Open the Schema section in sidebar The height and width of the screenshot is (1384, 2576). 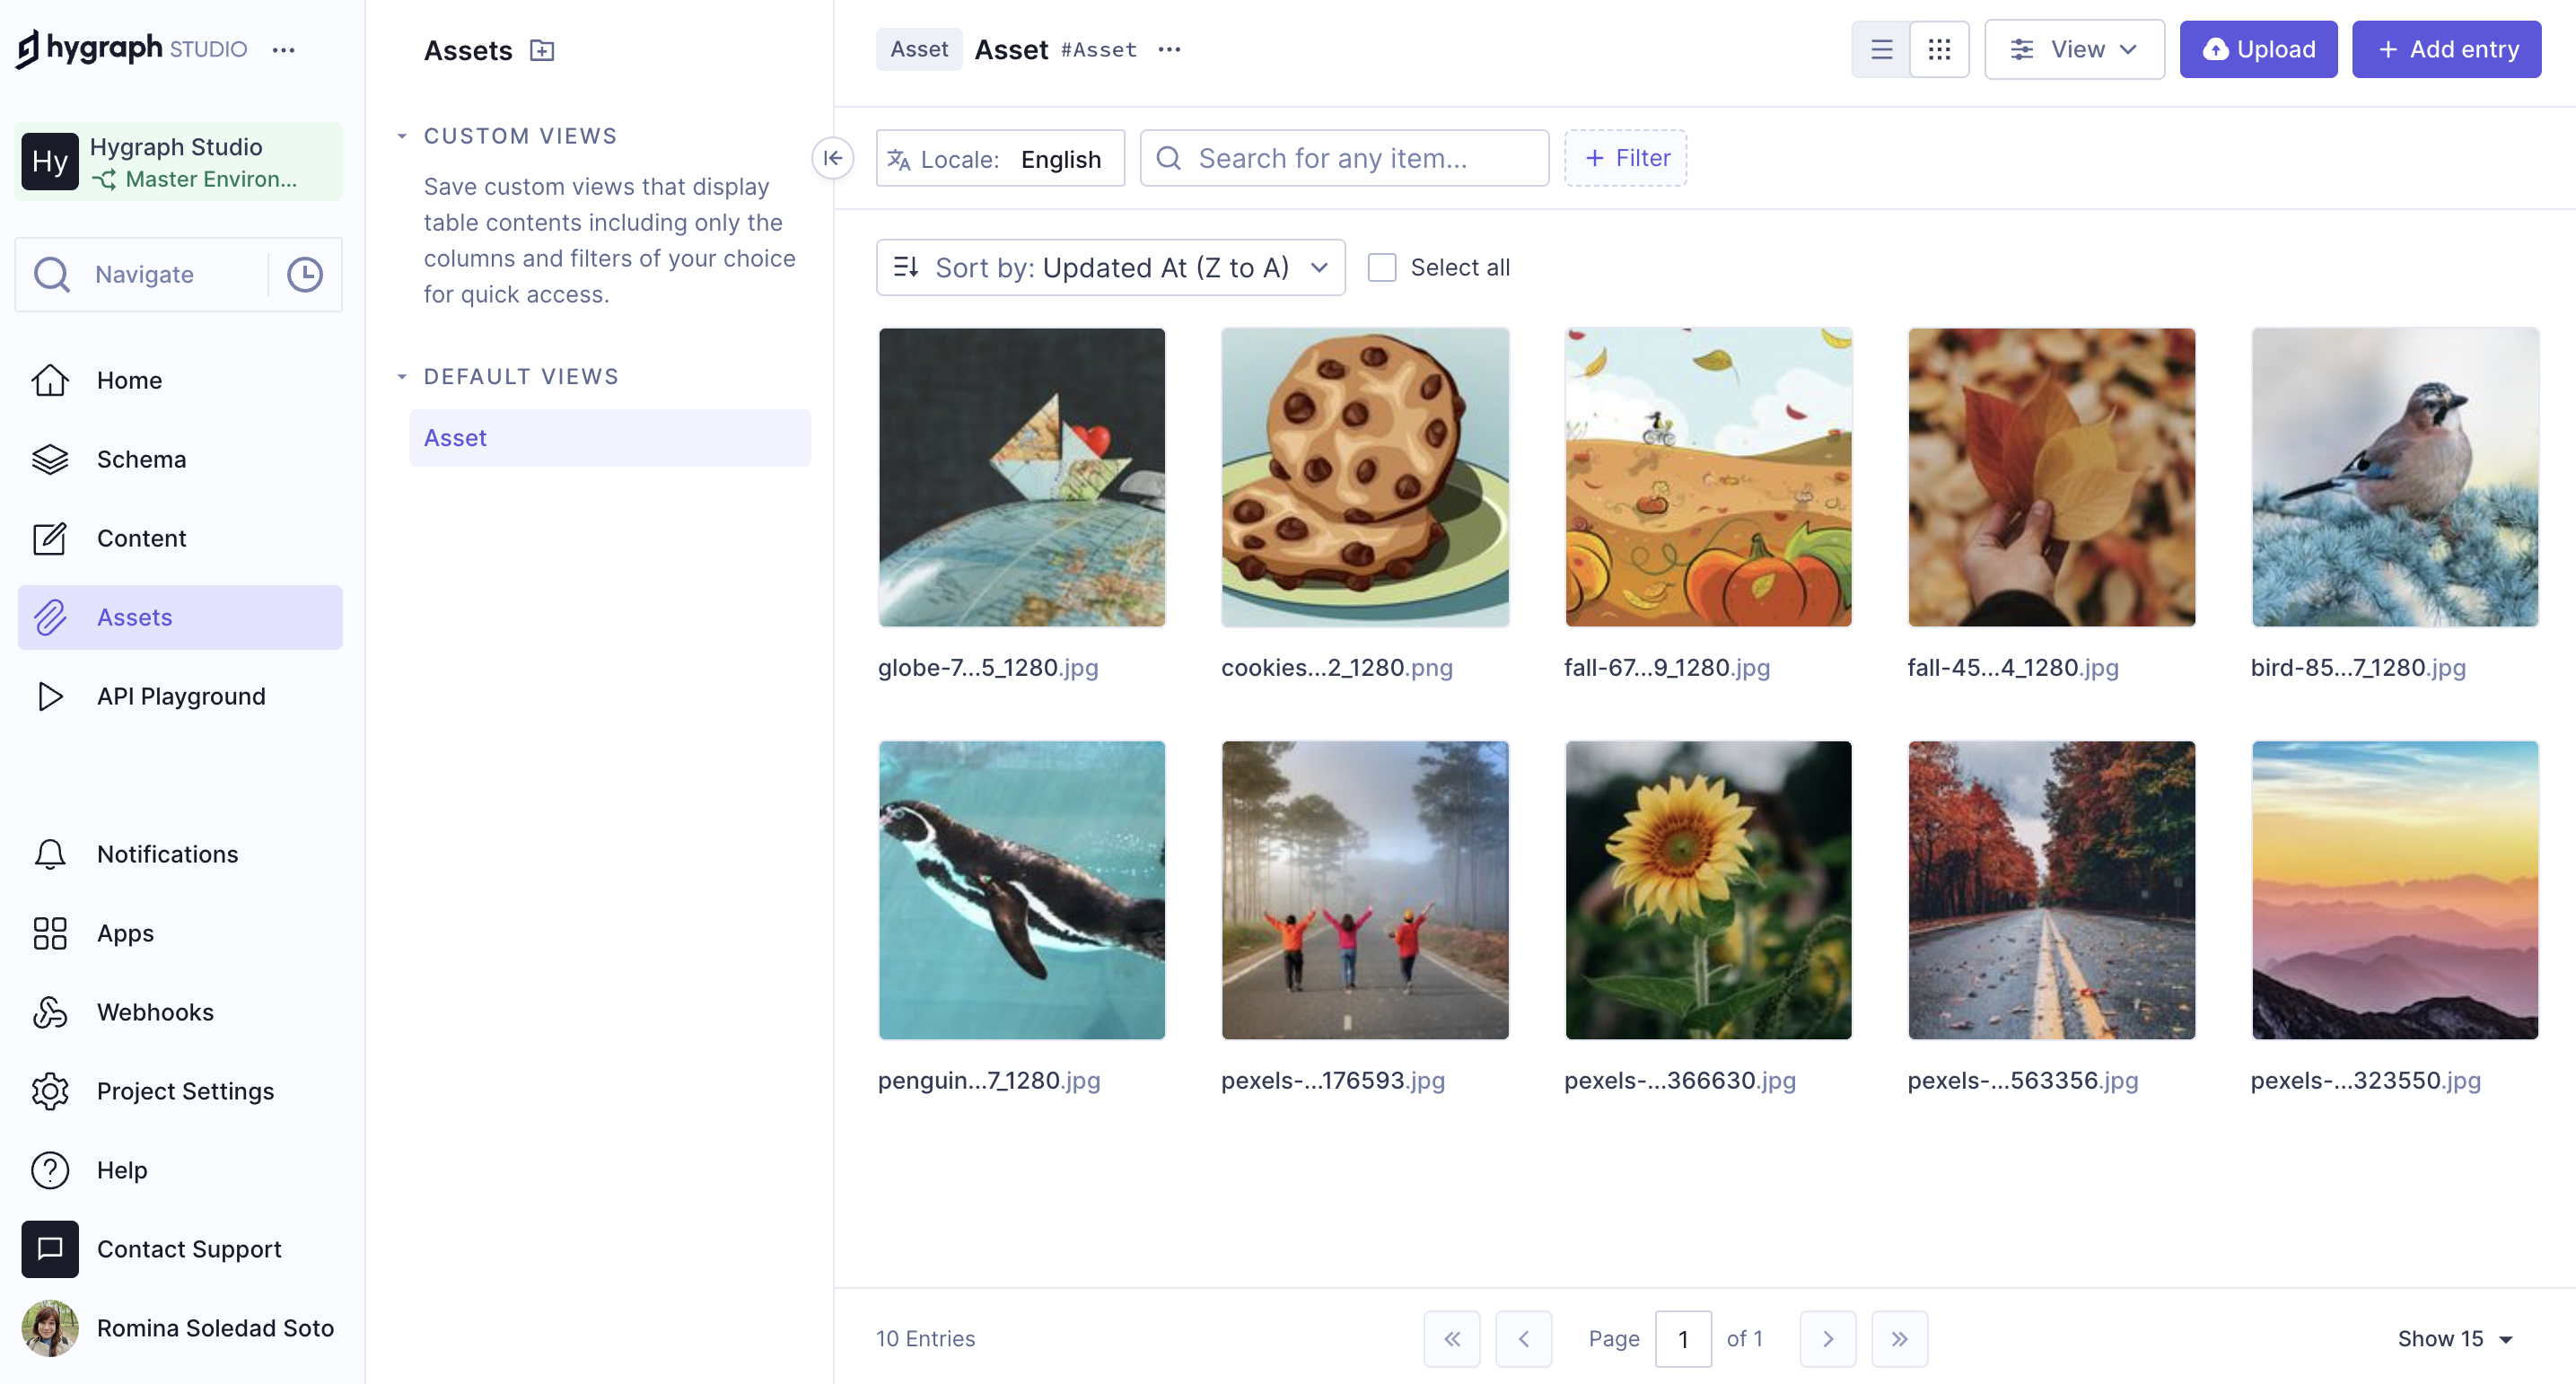pos(142,459)
